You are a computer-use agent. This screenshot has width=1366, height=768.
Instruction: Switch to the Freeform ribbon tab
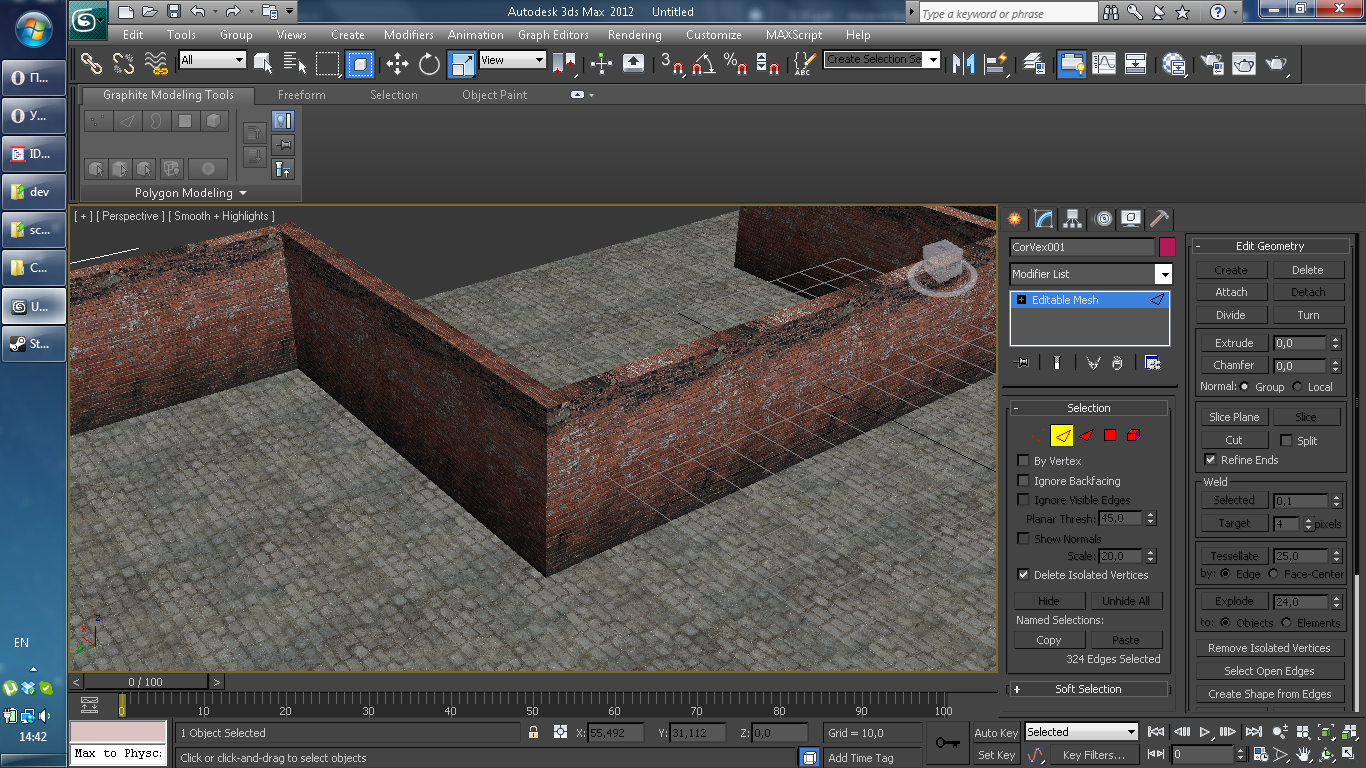301,95
